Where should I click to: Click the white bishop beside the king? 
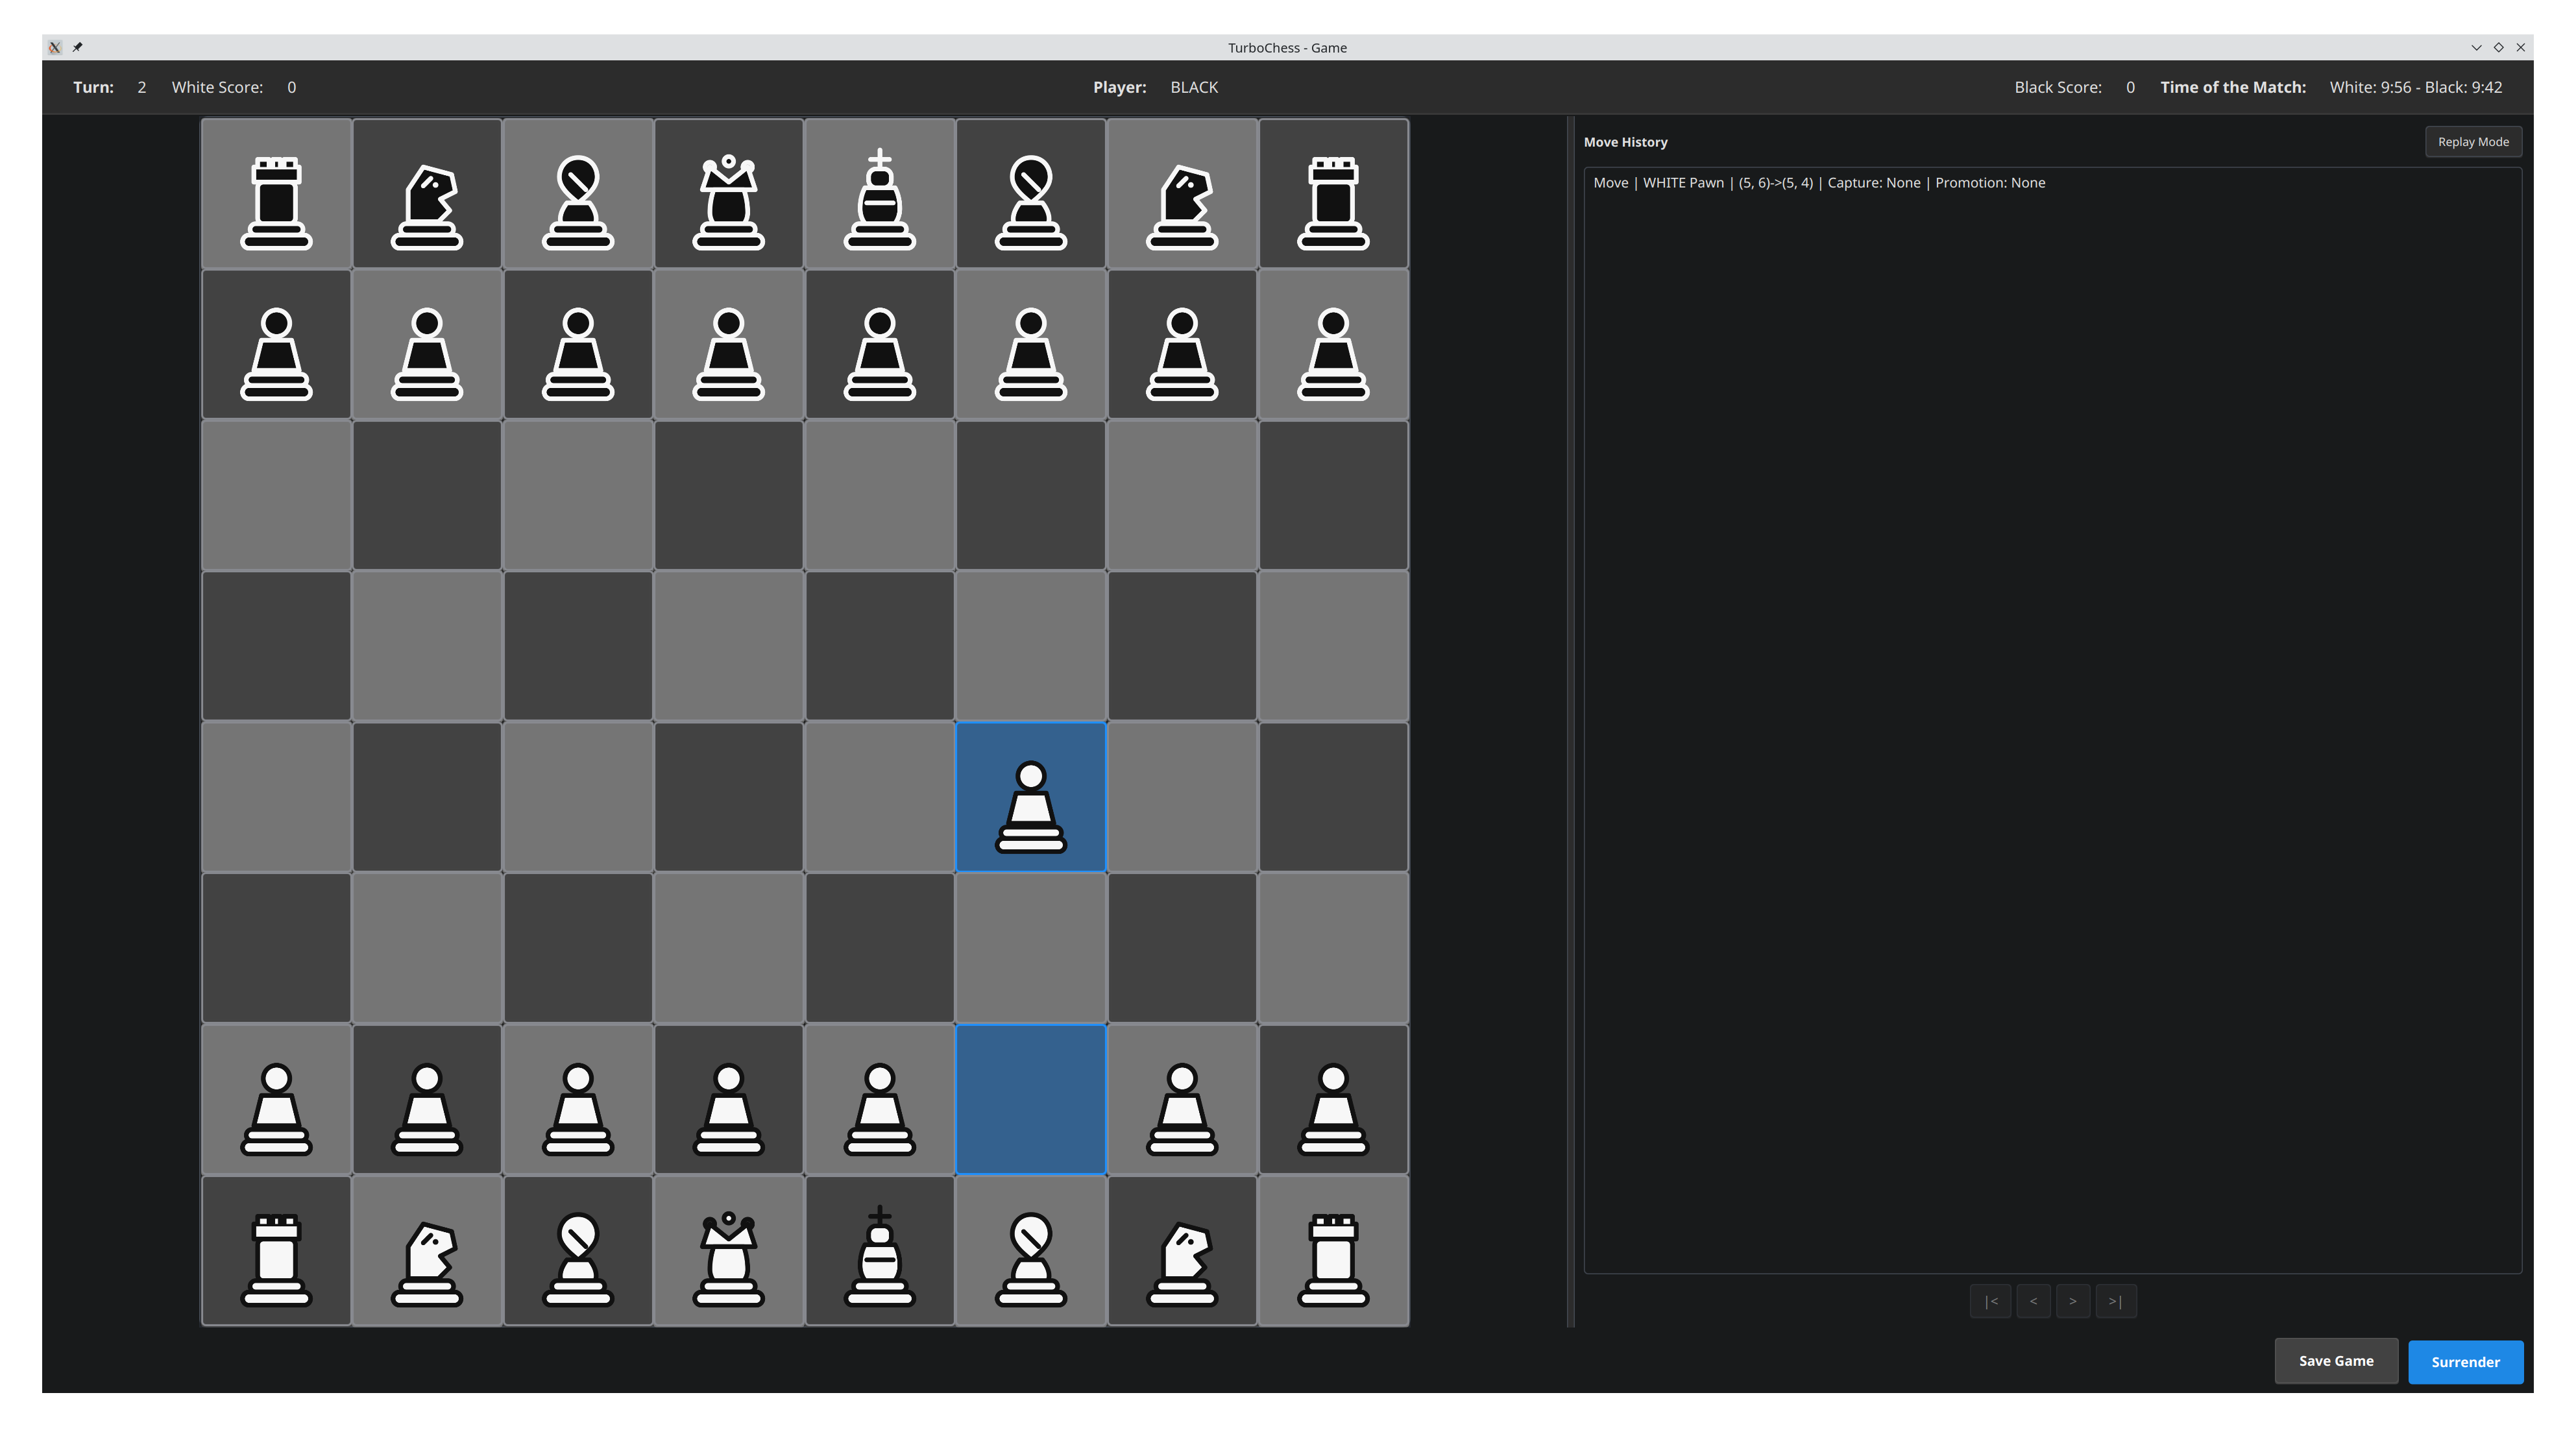pos(1031,1251)
